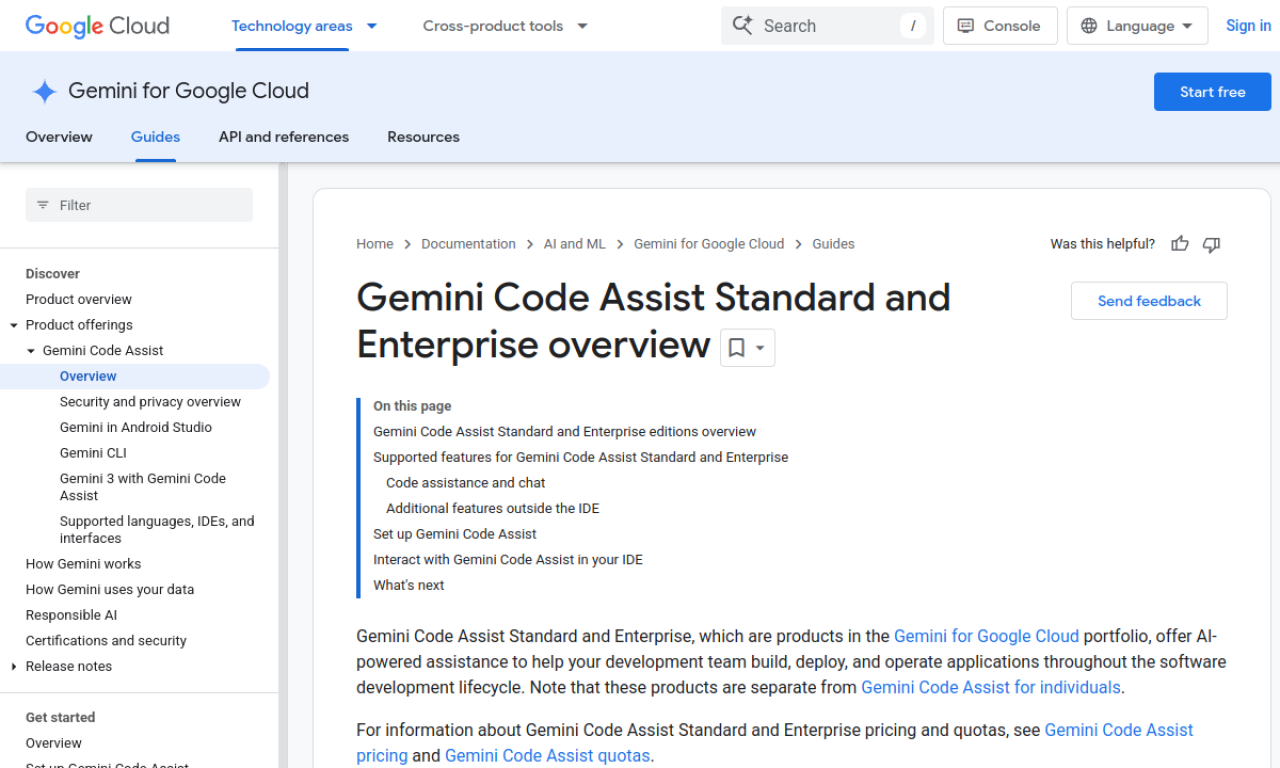This screenshot has height=768, width=1280.
Task: Click Documentation in the breadcrumb trail
Action: [468, 243]
